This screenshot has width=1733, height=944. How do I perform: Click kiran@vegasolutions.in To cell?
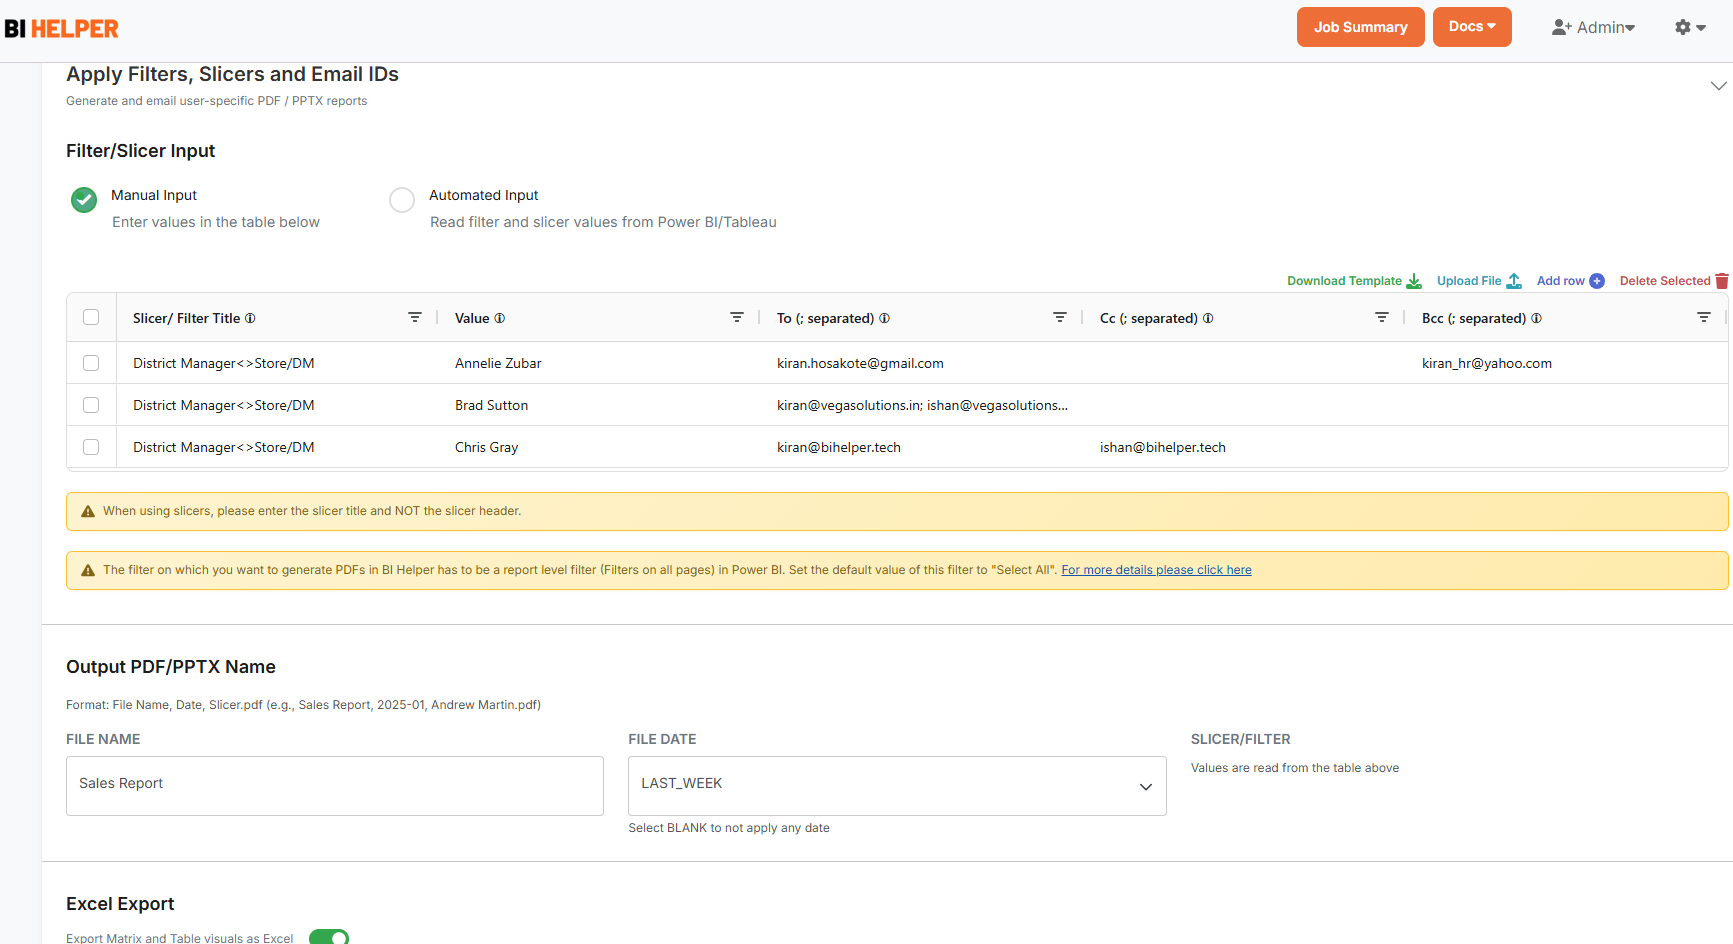pos(922,405)
